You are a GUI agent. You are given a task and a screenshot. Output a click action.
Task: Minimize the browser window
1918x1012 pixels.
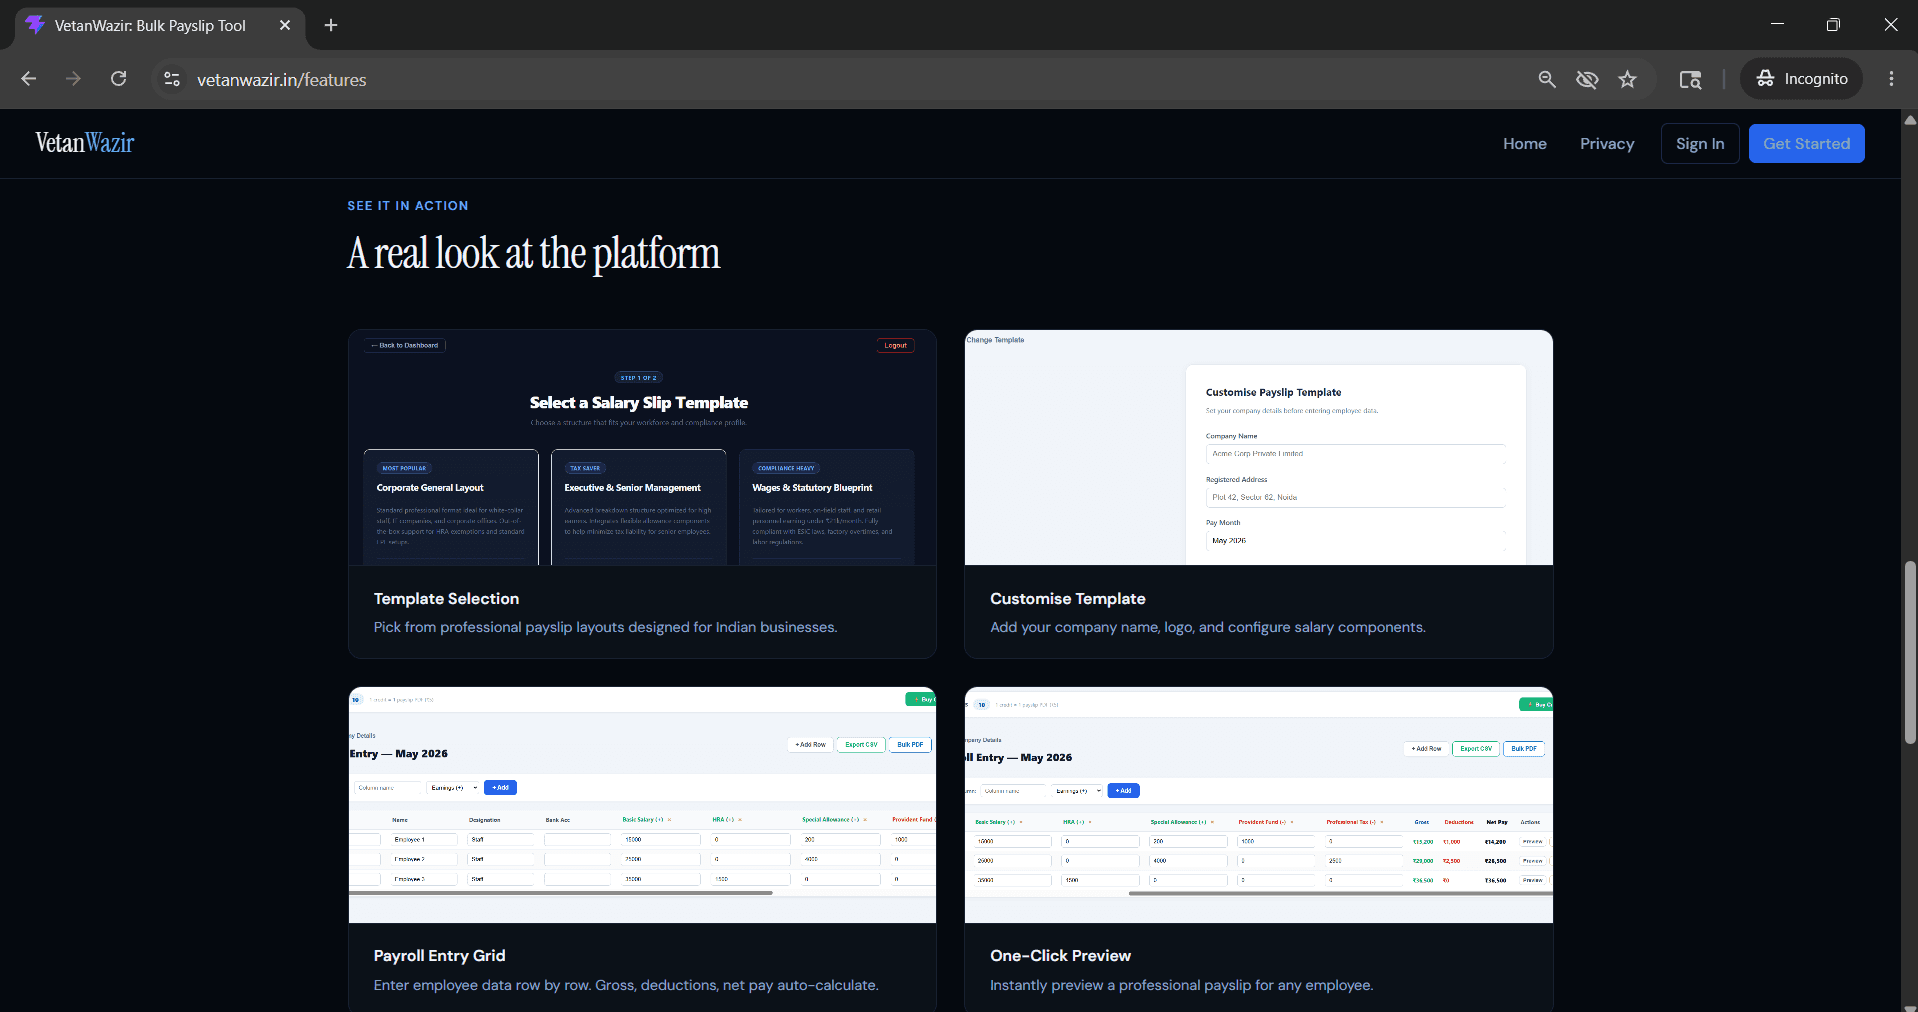(x=1777, y=24)
